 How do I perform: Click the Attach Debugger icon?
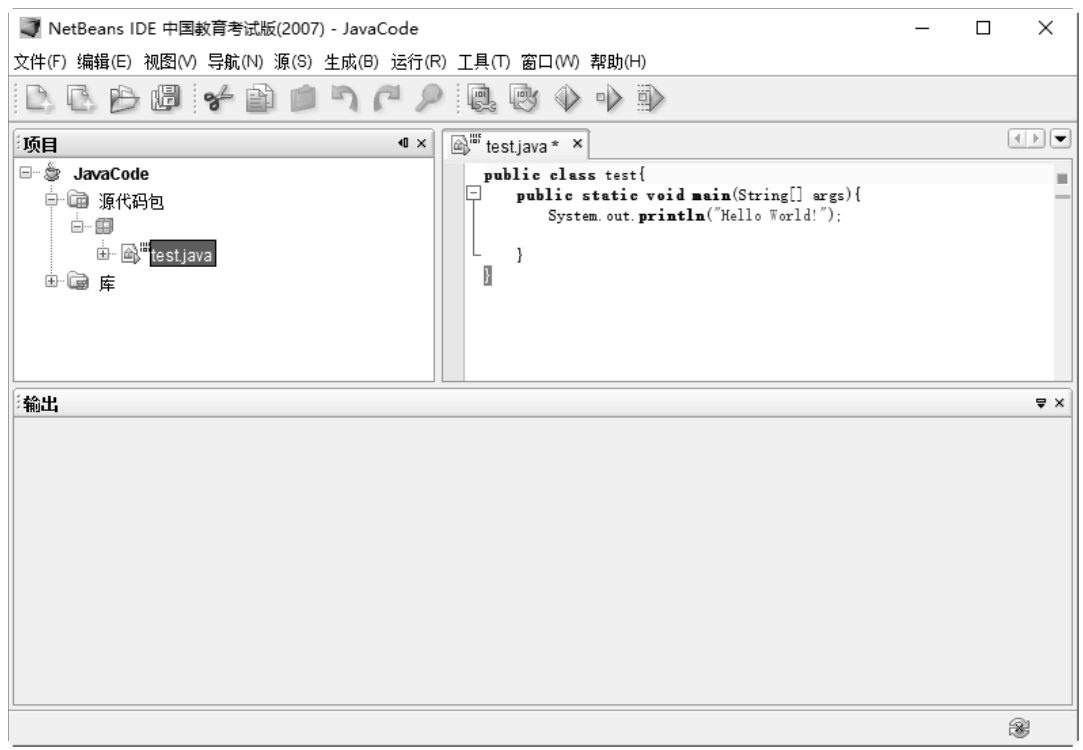651,99
